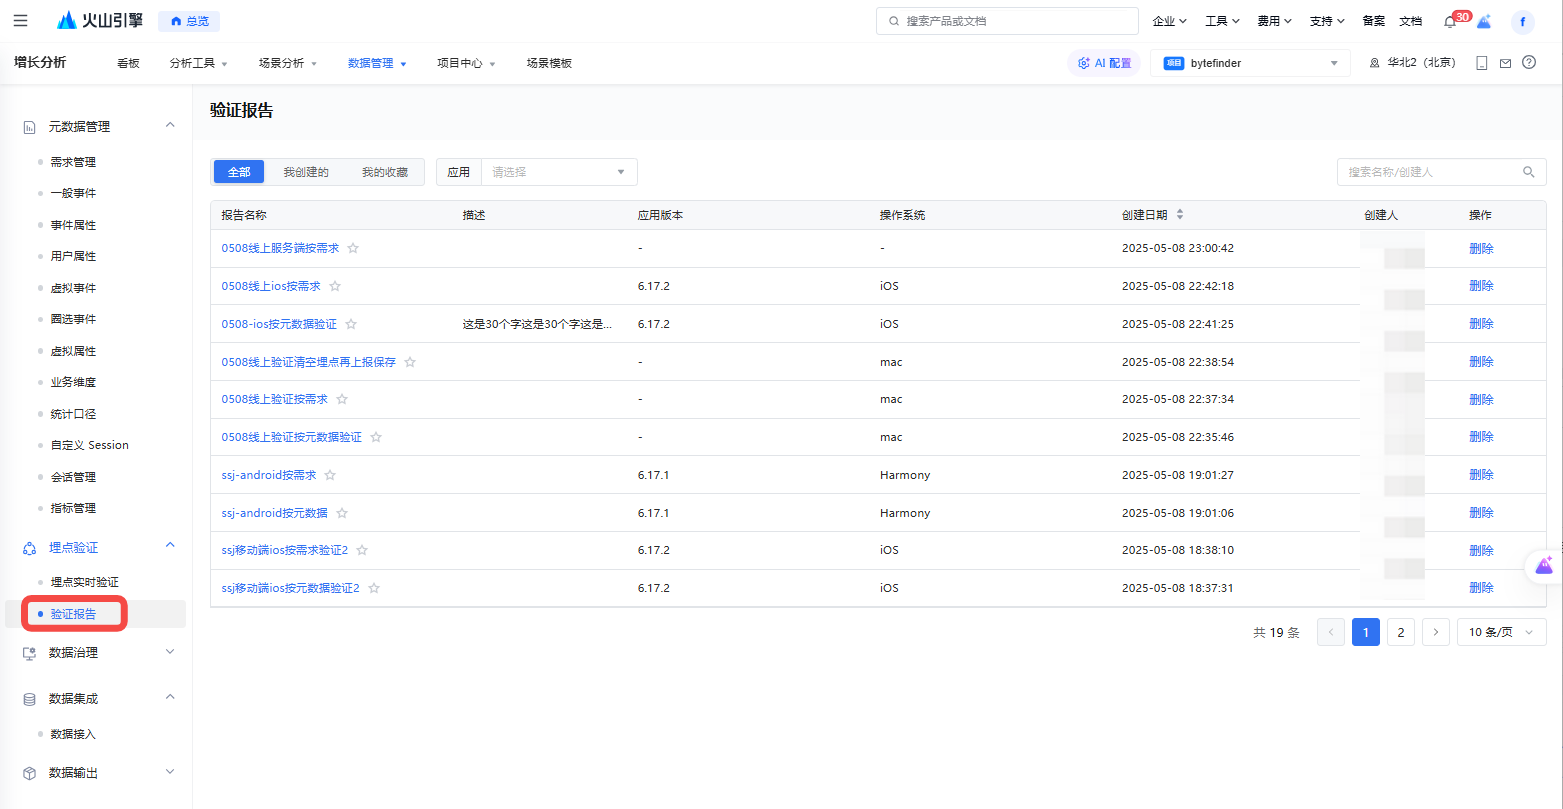Viewport: 1563px width, 809px height.
Task: Star the ssj移动端ios按需求验证2 report
Action: pos(362,550)
